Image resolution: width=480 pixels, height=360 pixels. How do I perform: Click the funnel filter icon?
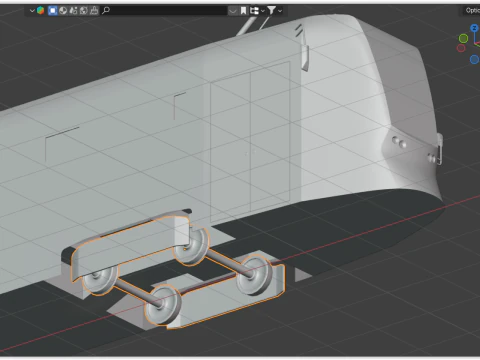click(x=272, y=11)
